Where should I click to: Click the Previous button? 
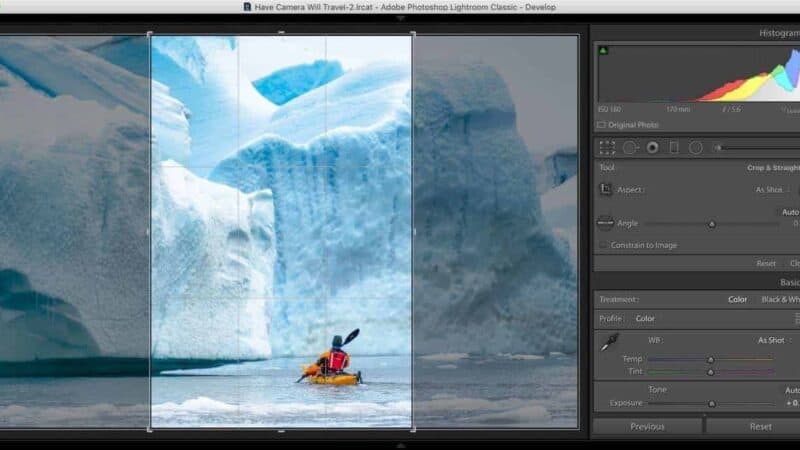(647, 427)
